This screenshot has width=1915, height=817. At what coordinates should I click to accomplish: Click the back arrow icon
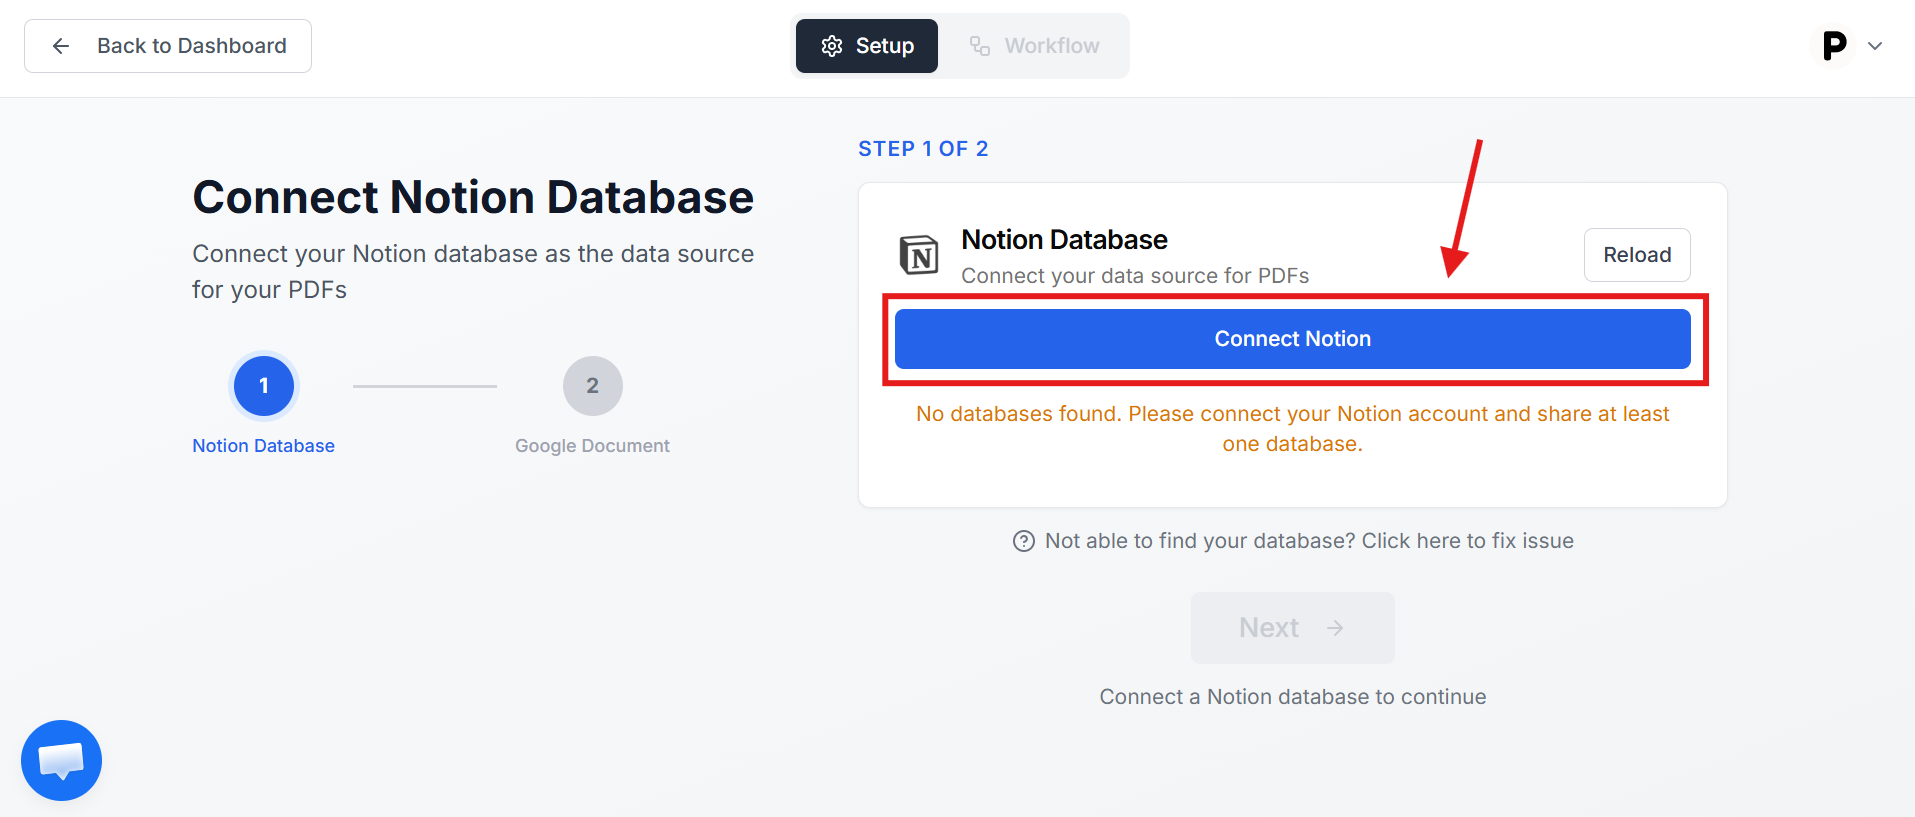pyautogui.click(x=61, y=46)
